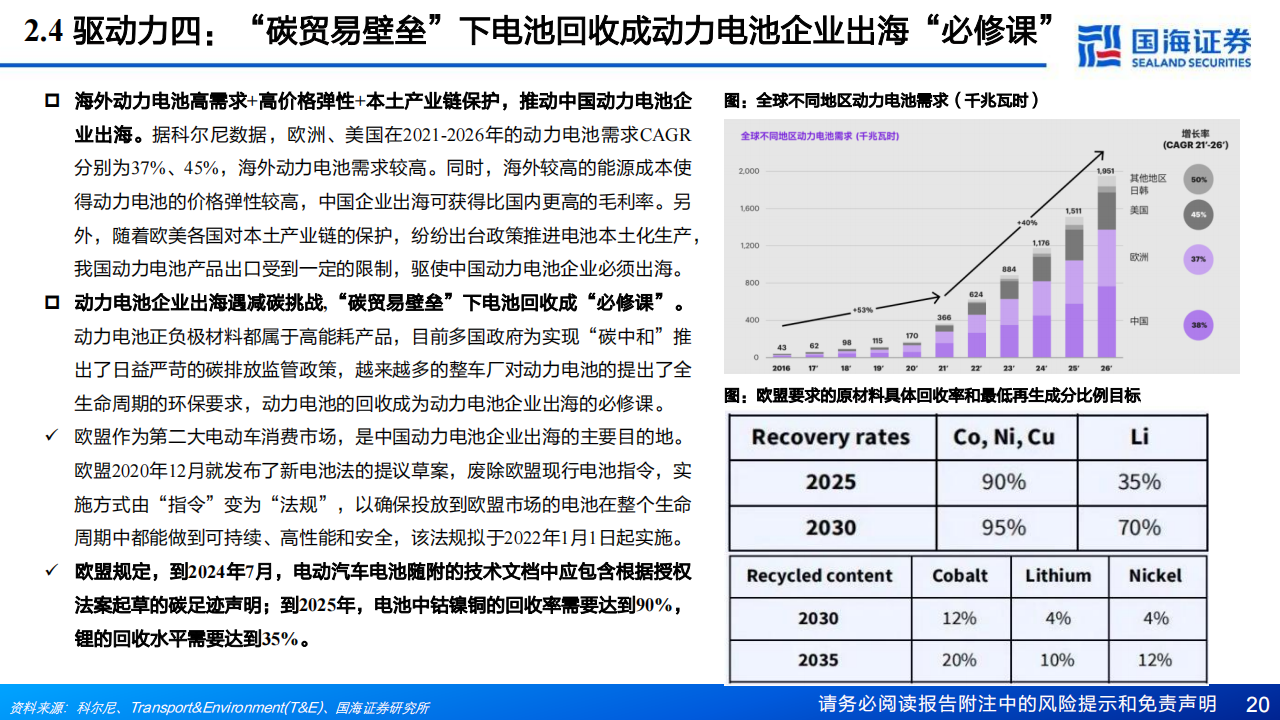Click the 中国 legend label
Image resolution: width=1280 pixels, height=720 pixels.
coord(1140,321)
